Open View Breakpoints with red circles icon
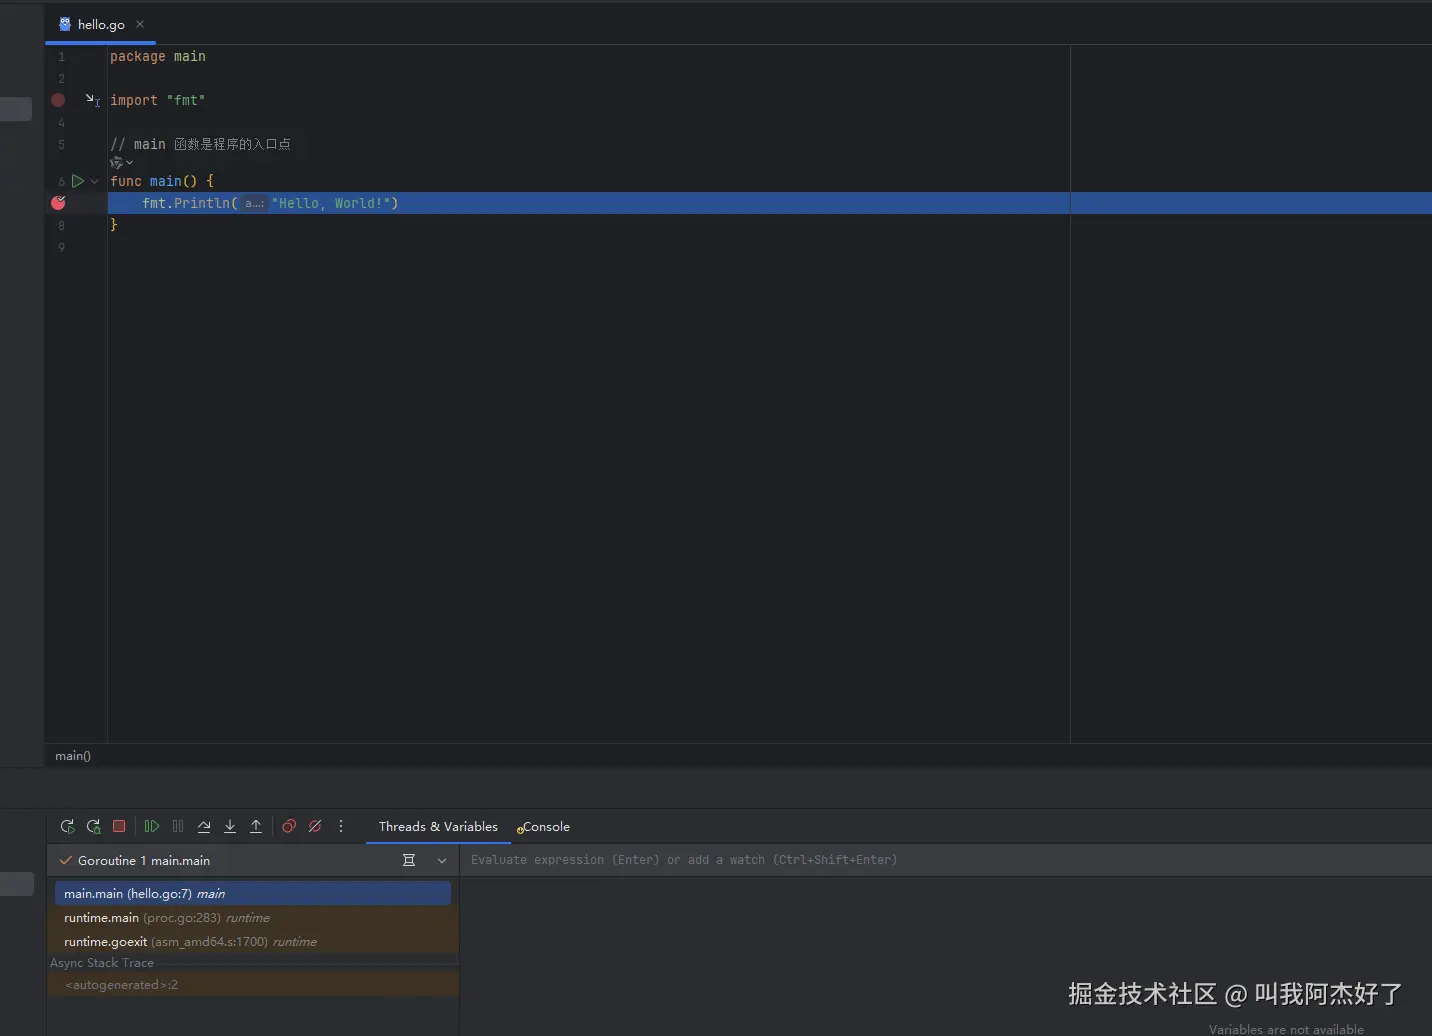The height and width of the screenshot is (1036, 1432). (289, 826)
